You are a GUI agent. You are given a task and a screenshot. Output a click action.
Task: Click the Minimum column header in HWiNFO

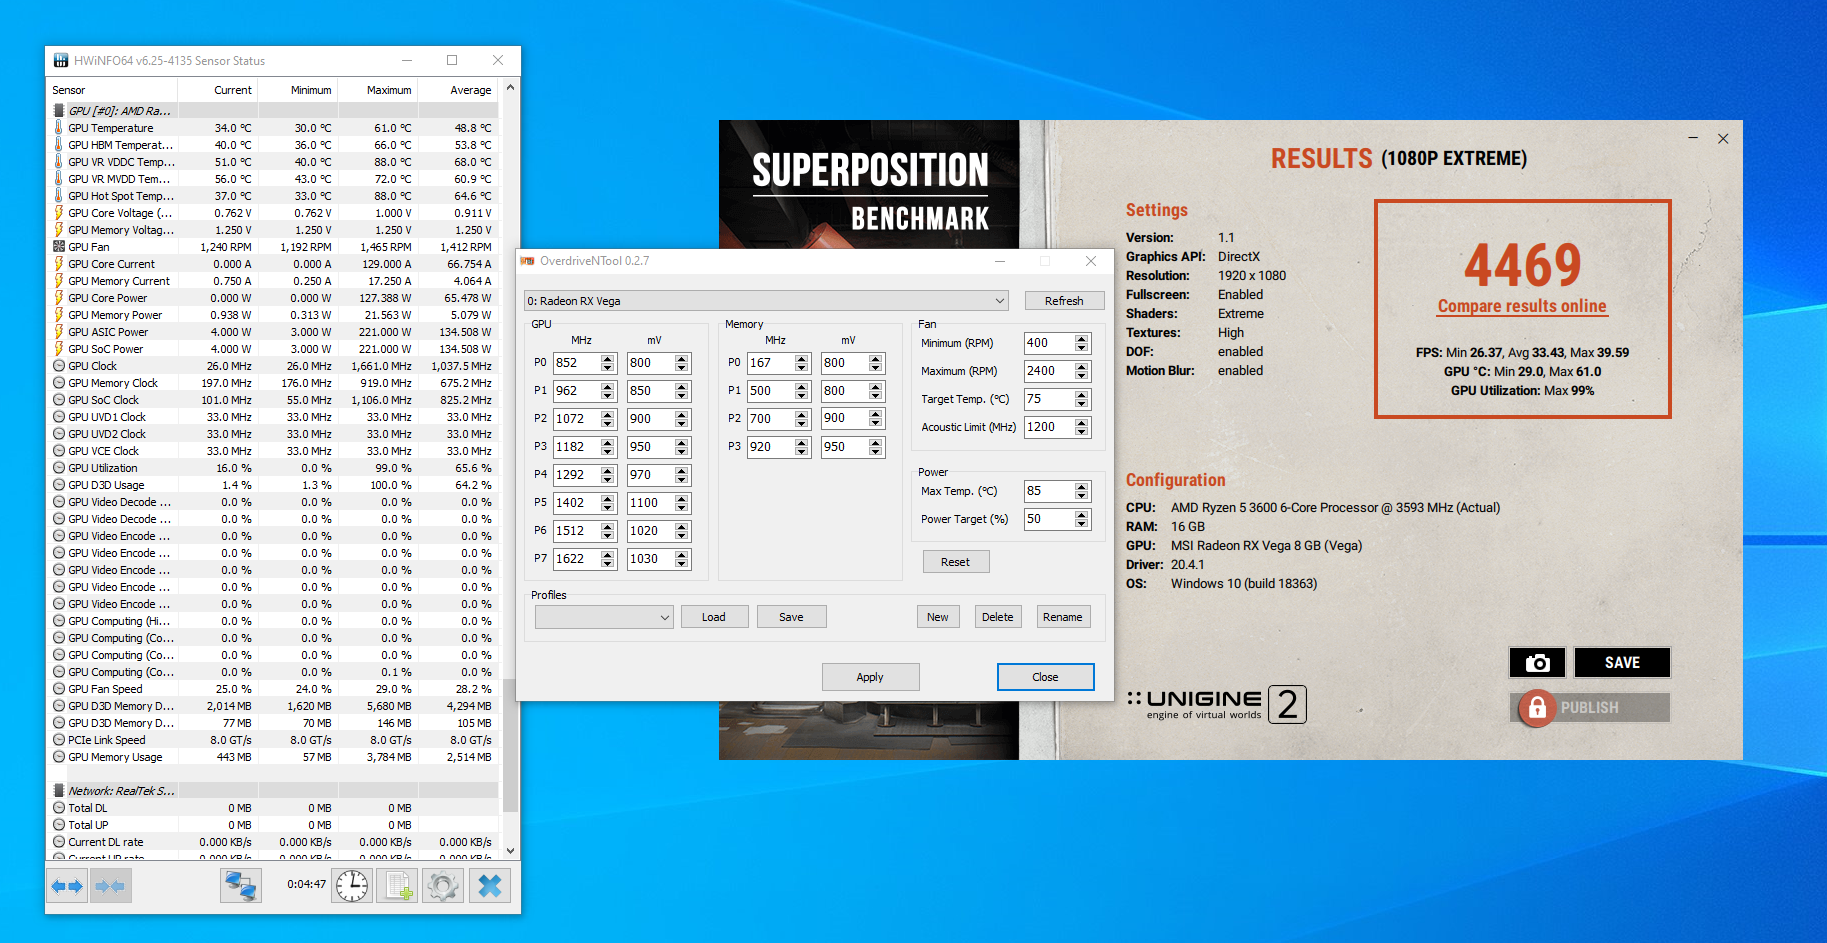(299, 90)
